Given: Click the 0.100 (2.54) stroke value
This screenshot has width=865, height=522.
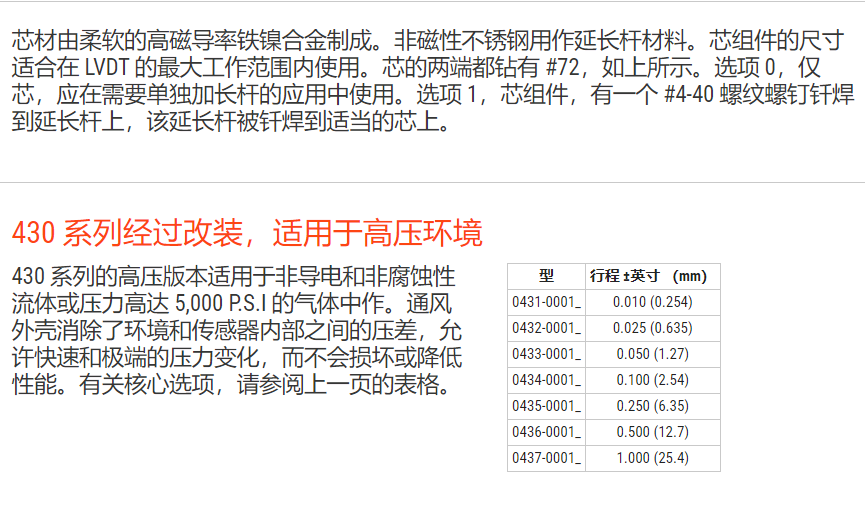Looking at the screenshot, I should pos(652,380).
